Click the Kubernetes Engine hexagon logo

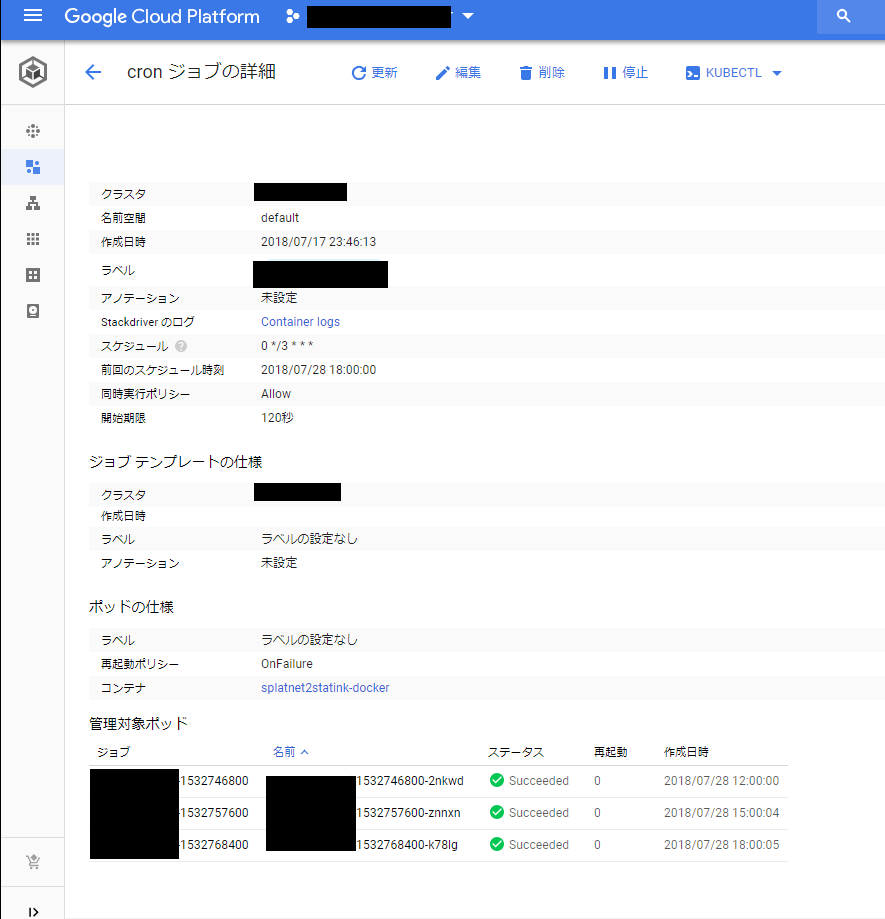[31, 71]
